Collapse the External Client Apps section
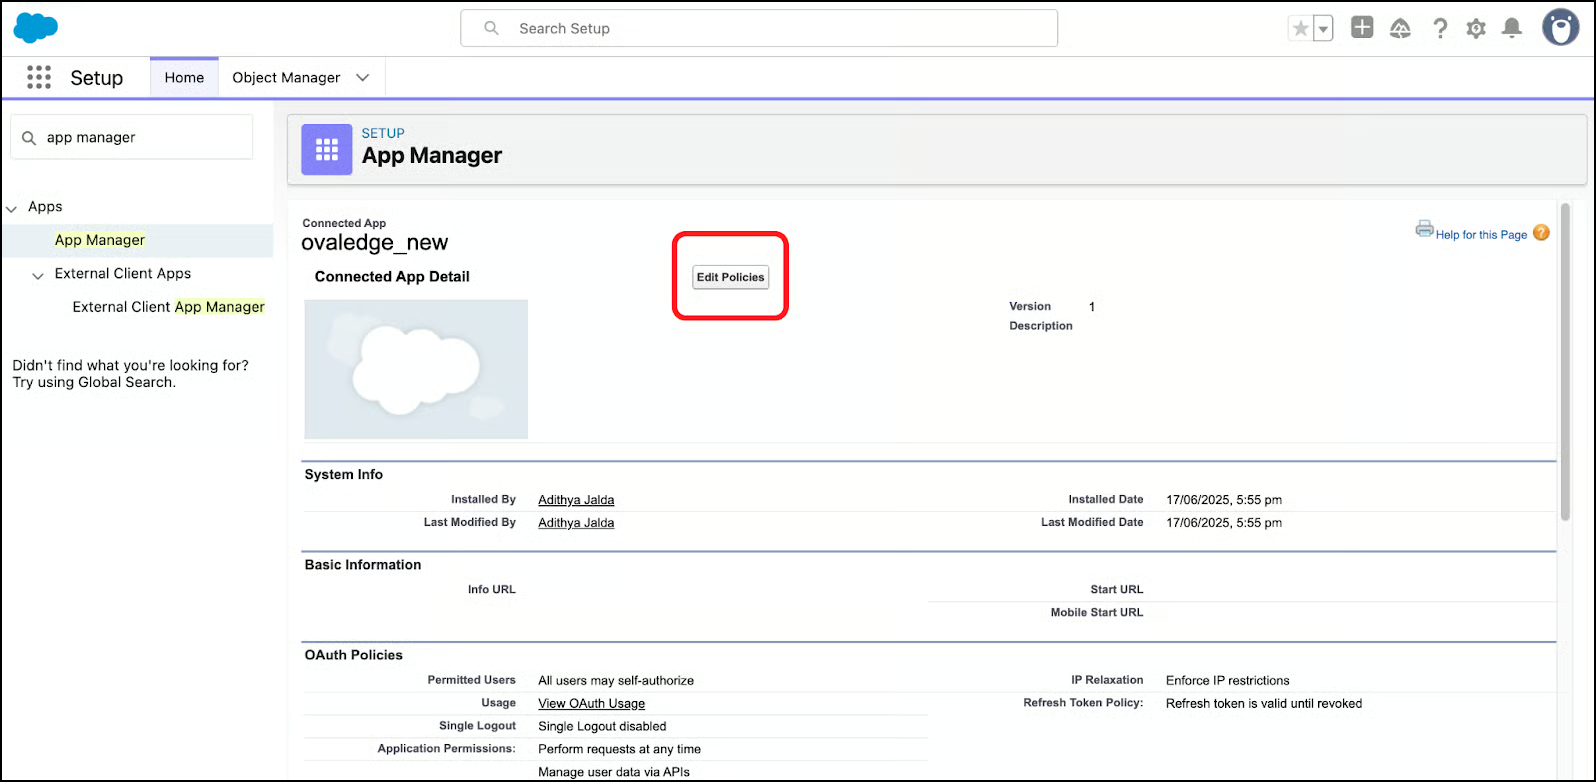Screen dimensions: 1596x782 (38, 275)
